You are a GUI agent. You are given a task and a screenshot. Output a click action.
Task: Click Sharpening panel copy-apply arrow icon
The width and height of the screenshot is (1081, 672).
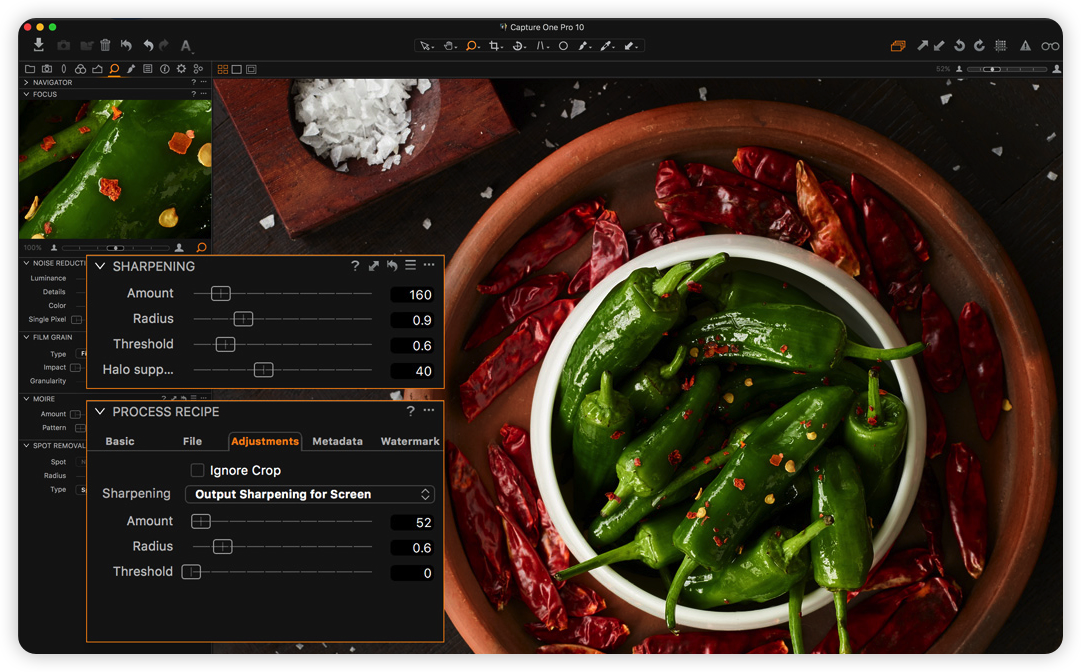[374, 266]
